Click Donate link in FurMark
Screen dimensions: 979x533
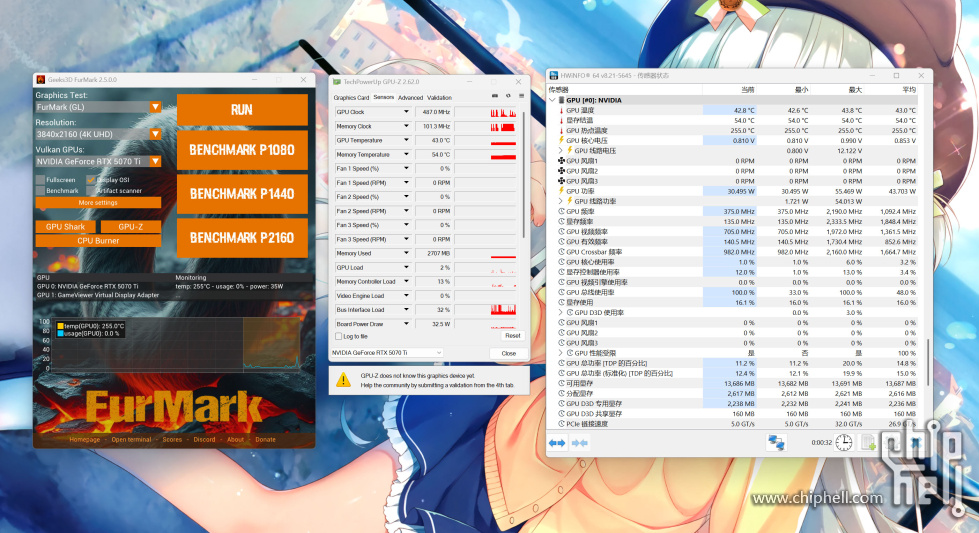(265, 439)
